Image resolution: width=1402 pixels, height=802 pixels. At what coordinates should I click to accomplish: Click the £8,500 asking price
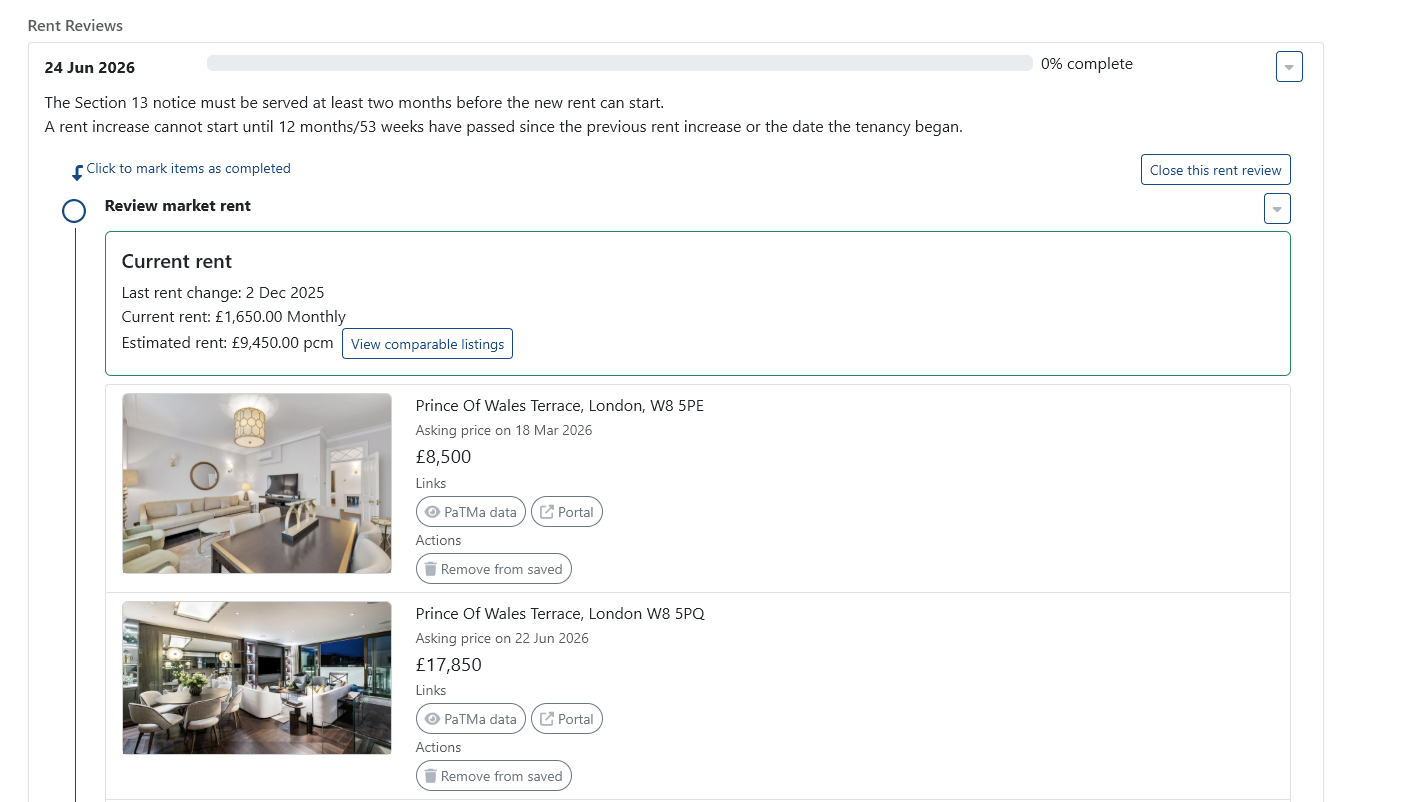pos(443,457)
